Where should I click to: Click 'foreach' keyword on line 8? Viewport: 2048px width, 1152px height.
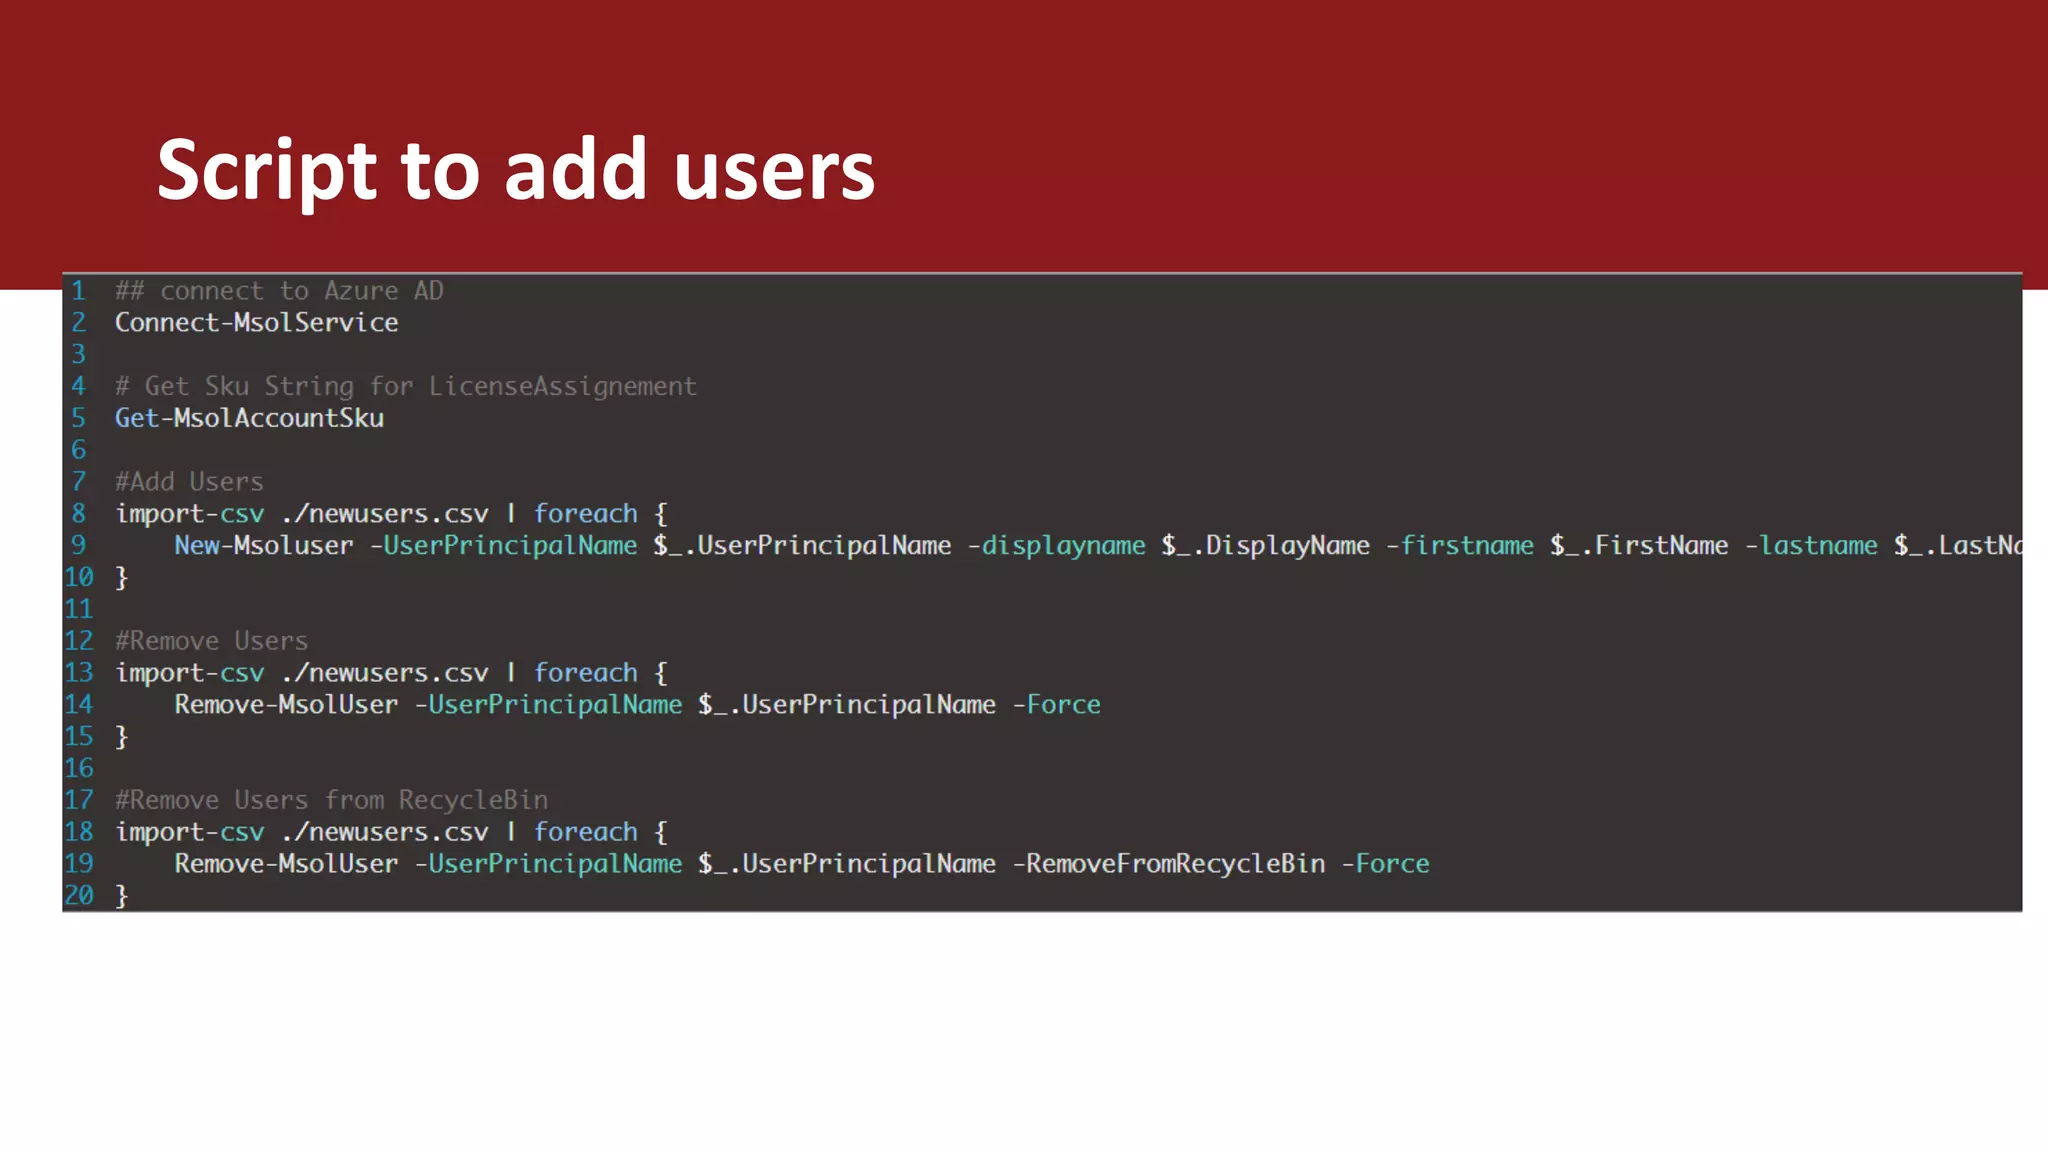[586, 514]
